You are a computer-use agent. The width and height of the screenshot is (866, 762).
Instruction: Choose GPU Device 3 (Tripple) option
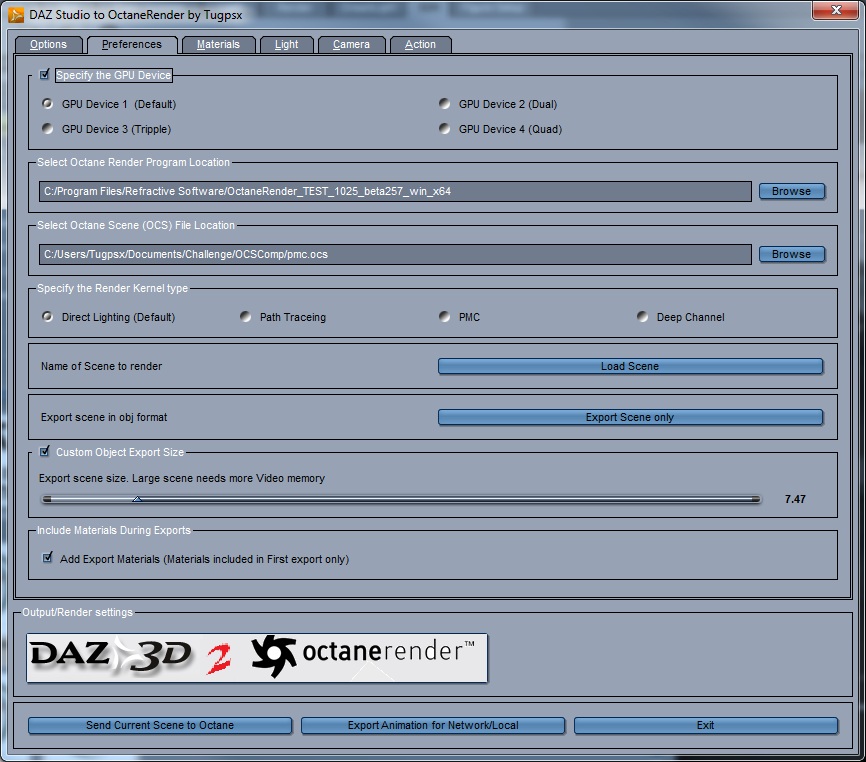tap(47, 128)
